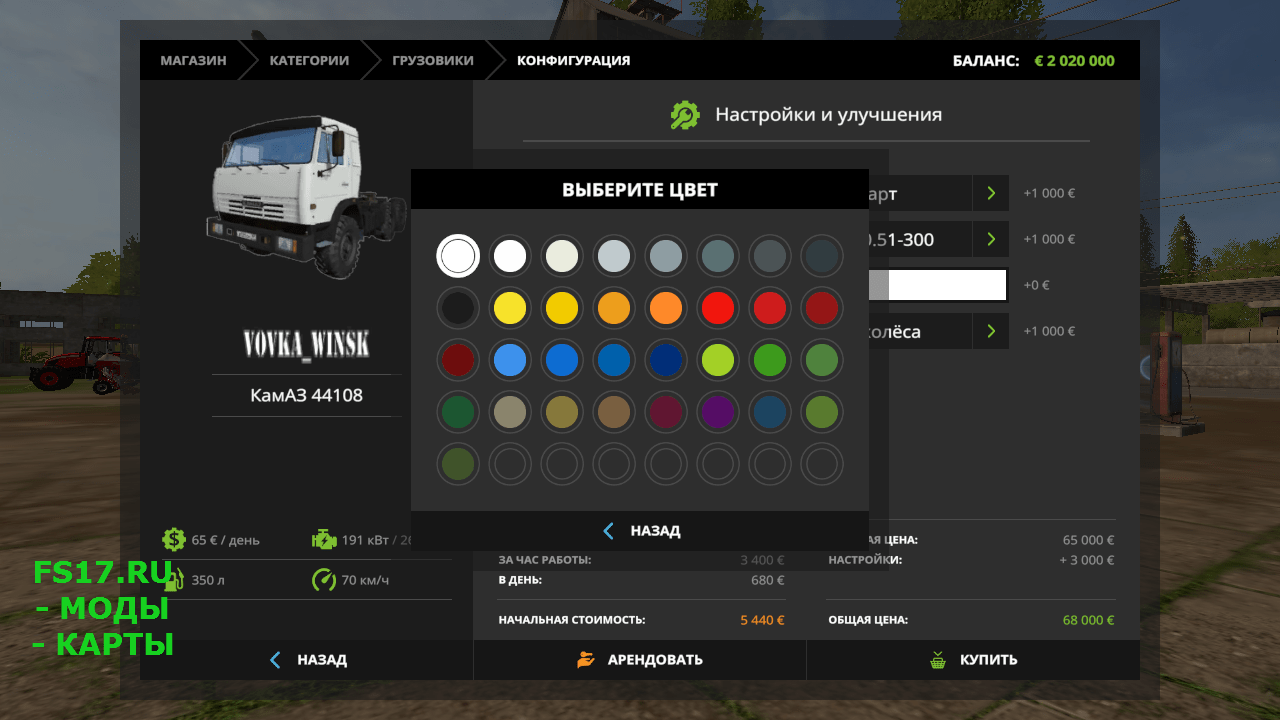Image resolution: width=1280 pixels, height=720 pixels.
Task: Switch to the ГРУЗОВИКИ breadcrumb tab
Action: click(432, 60)
